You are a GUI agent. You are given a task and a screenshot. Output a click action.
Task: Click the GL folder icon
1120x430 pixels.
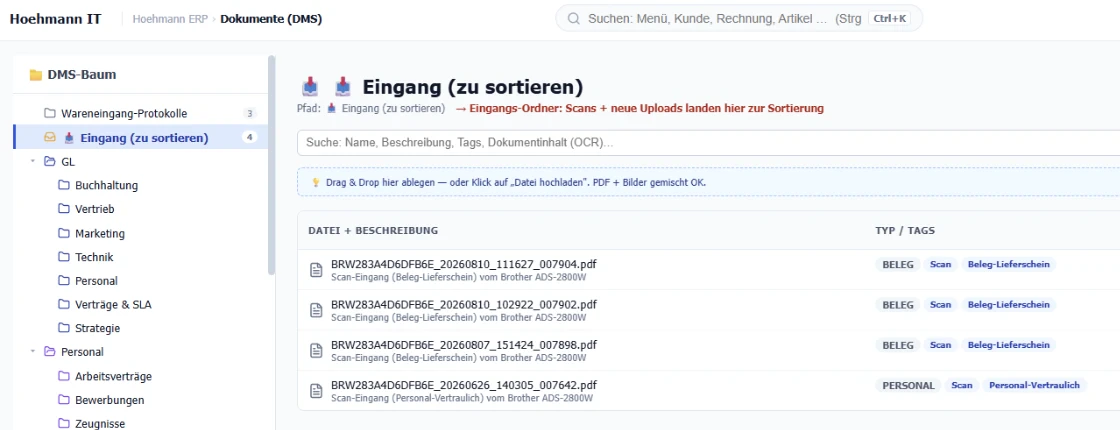pyautogui.click(x=49, y=161)
